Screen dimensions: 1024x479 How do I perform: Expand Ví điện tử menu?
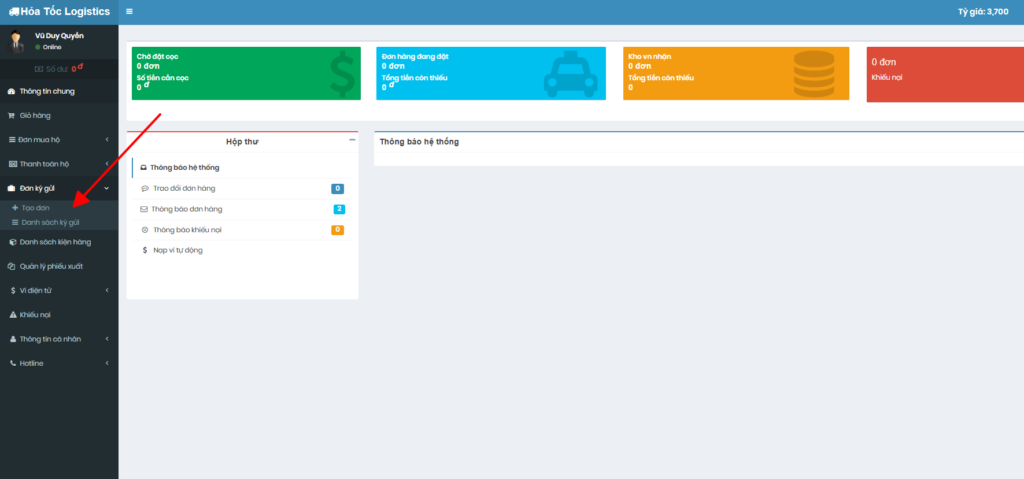59,291
